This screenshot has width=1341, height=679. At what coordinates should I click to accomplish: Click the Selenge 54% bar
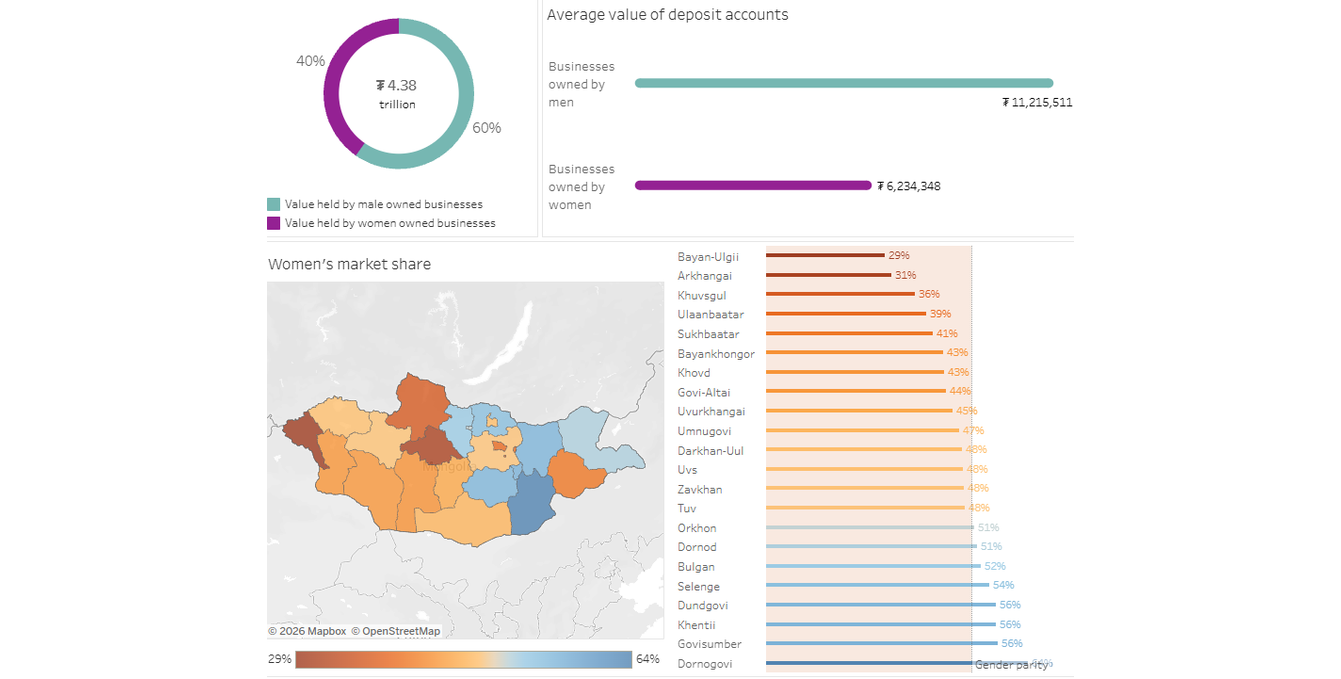877,585
